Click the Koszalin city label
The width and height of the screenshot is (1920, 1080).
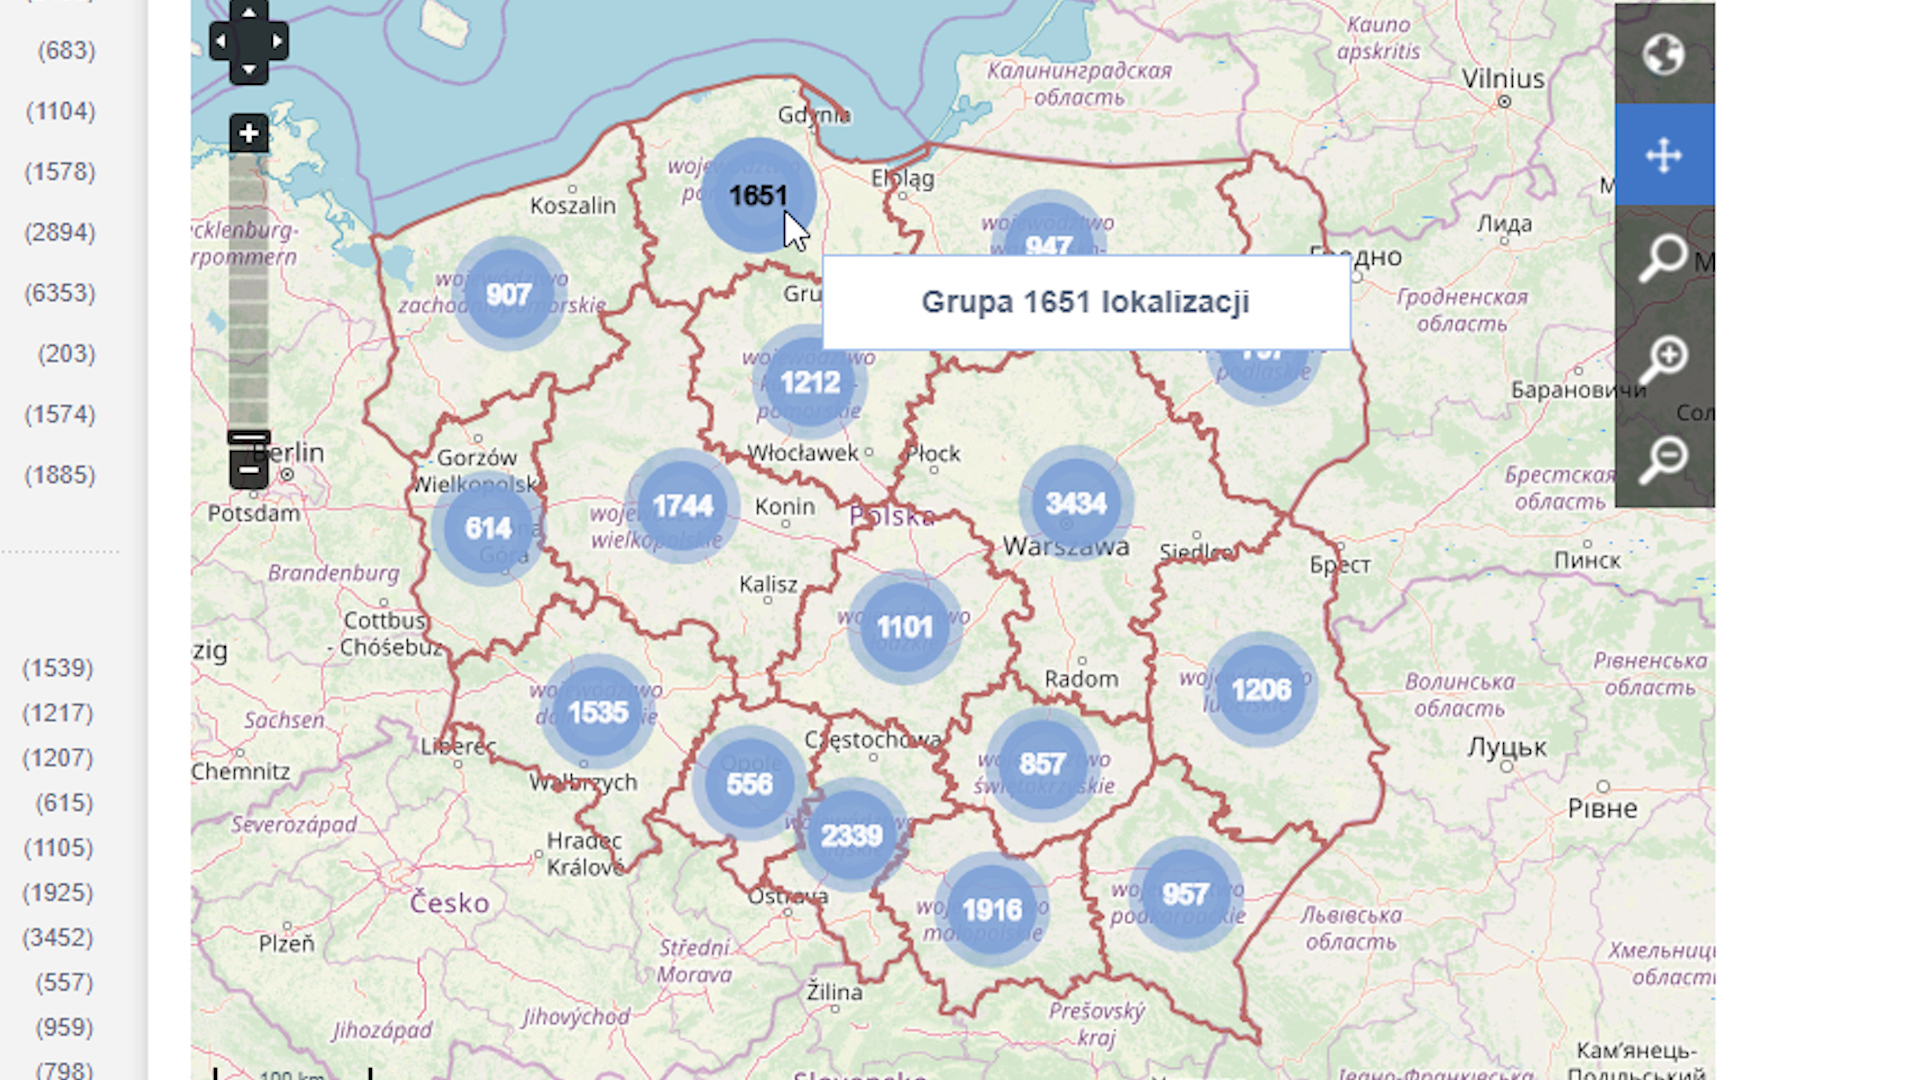(x=573, y=205)
